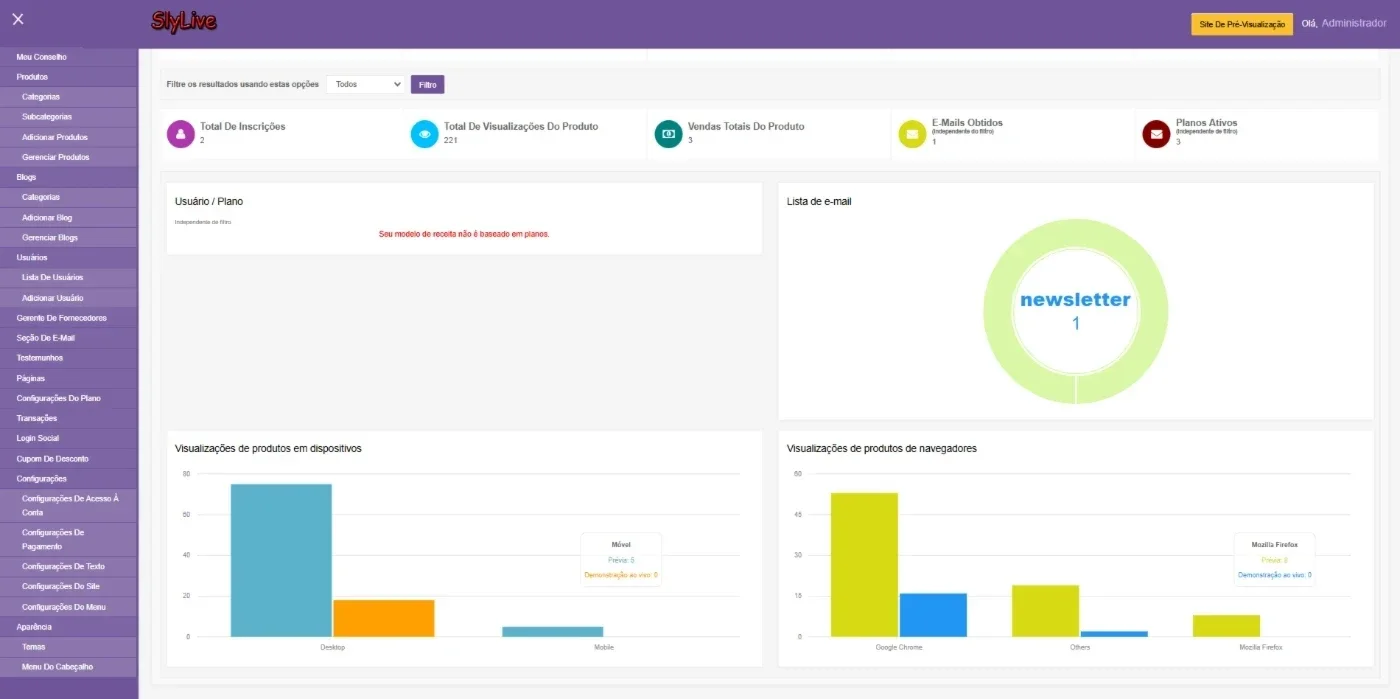Screen dimensions: 1400x699
Task: Open Páginas in sidebar
Action: [68, 378]
